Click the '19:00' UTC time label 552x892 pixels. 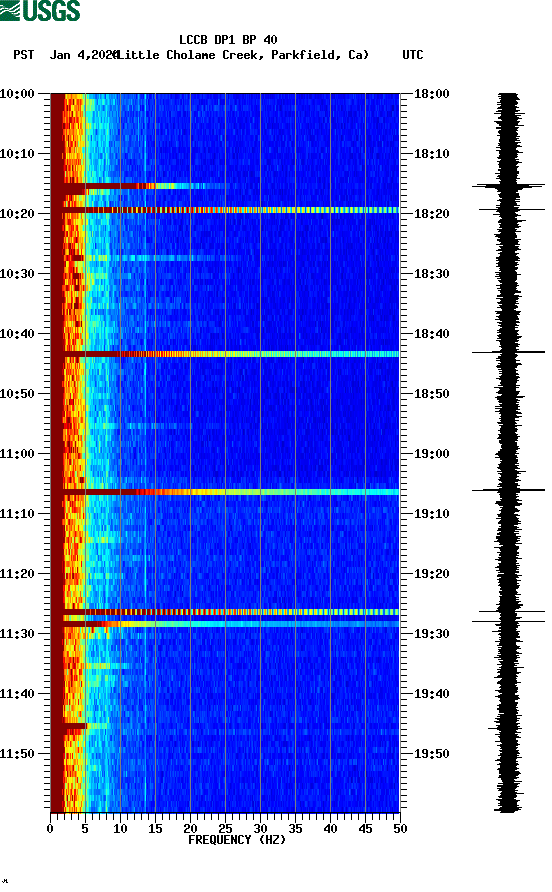coord(431,454)
